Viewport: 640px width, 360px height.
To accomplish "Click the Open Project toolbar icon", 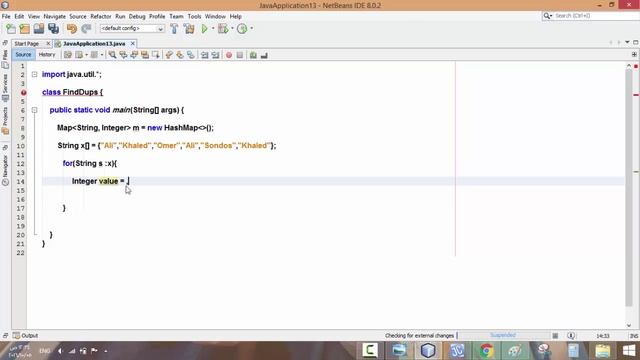I will (x=39, y=29).
